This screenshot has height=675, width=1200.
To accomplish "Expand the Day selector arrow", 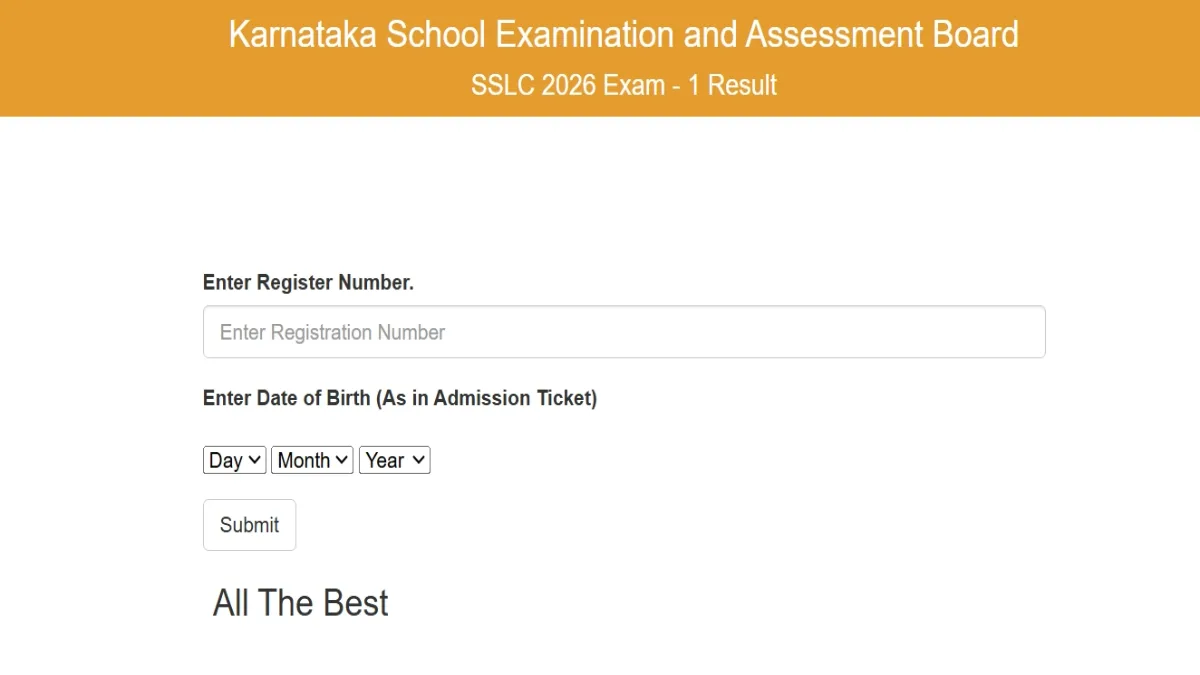I will click(254, 460).
